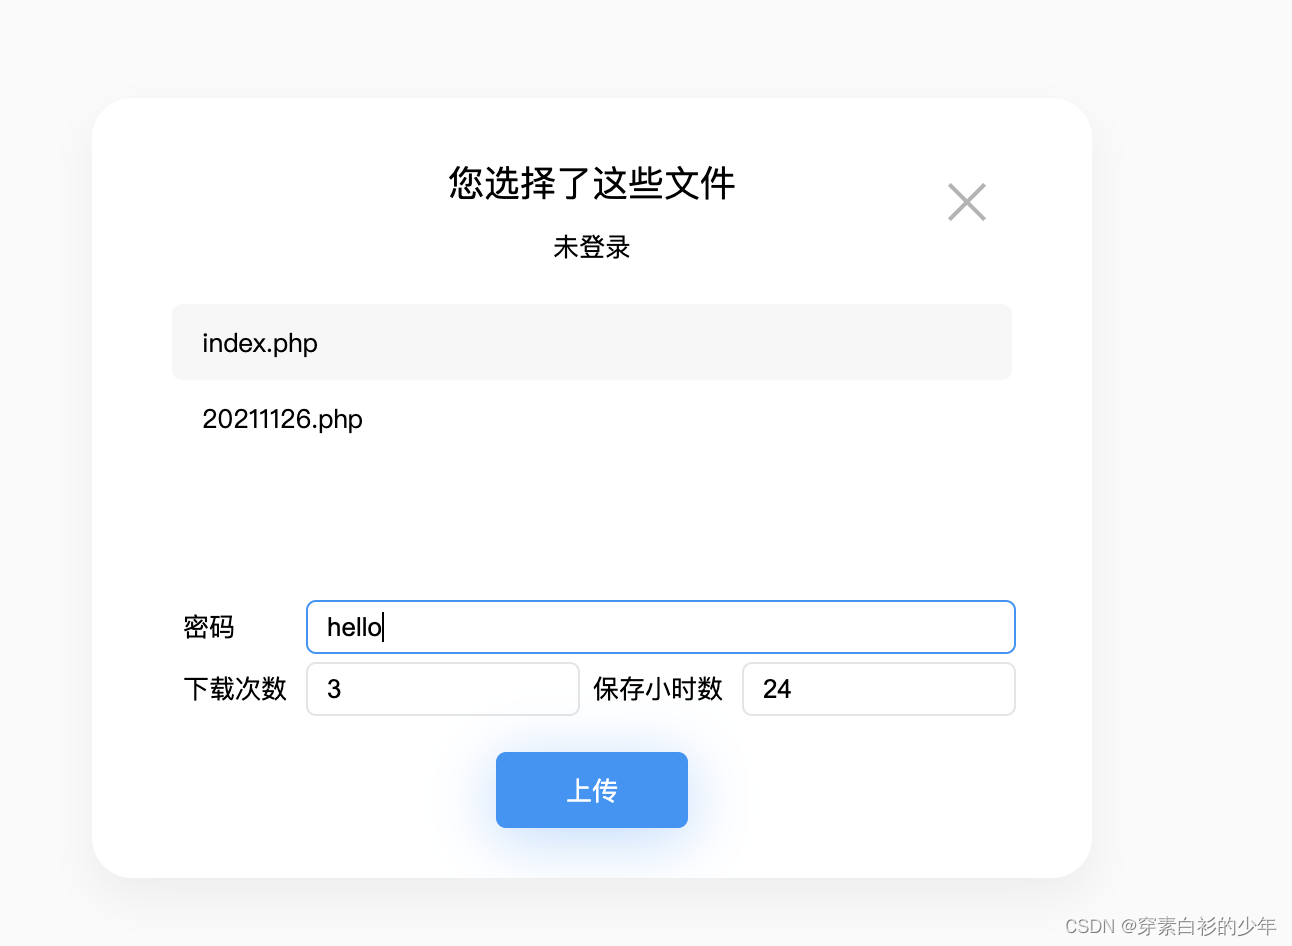The image size is (1292, 946).
Task: Click the 您选择了这些文件 dialog title
Action: pyautogui.click(x=592, y=183)
